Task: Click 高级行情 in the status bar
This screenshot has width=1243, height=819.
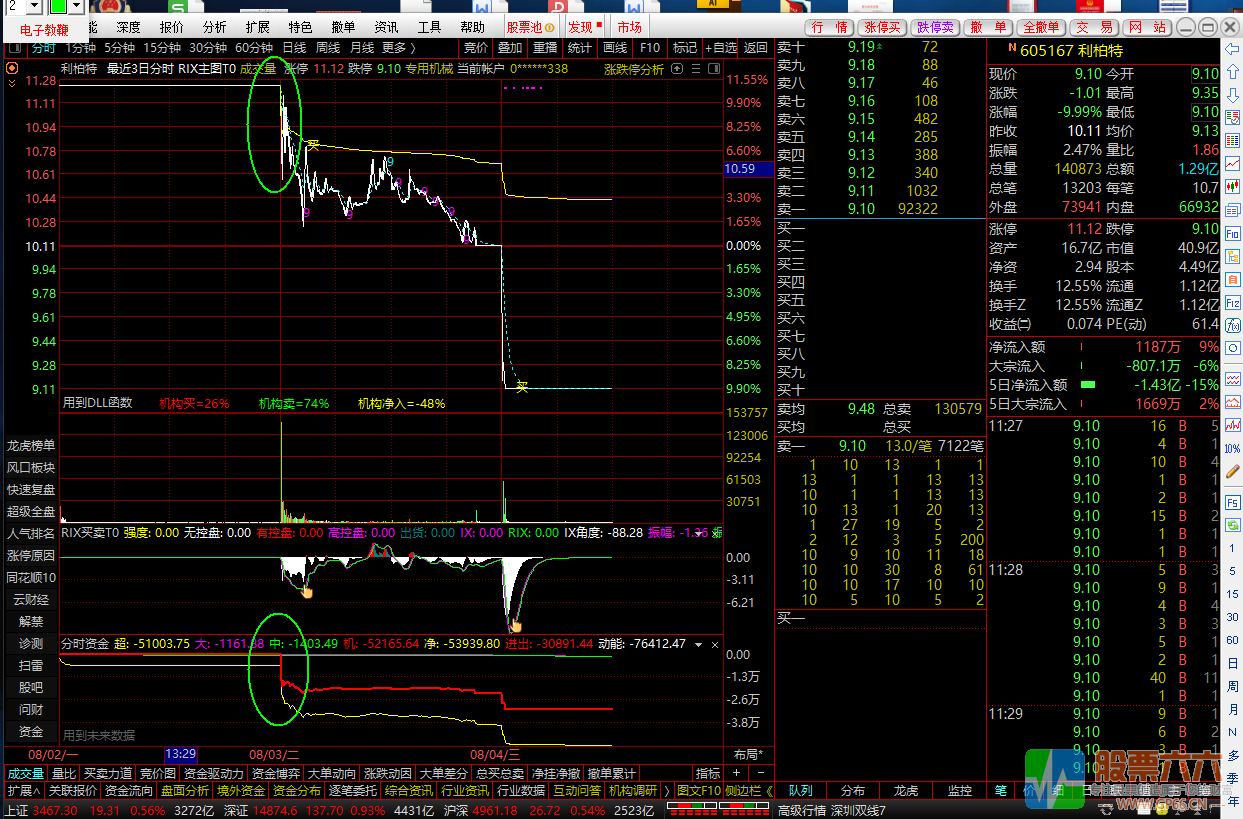Action: [802, 809]
